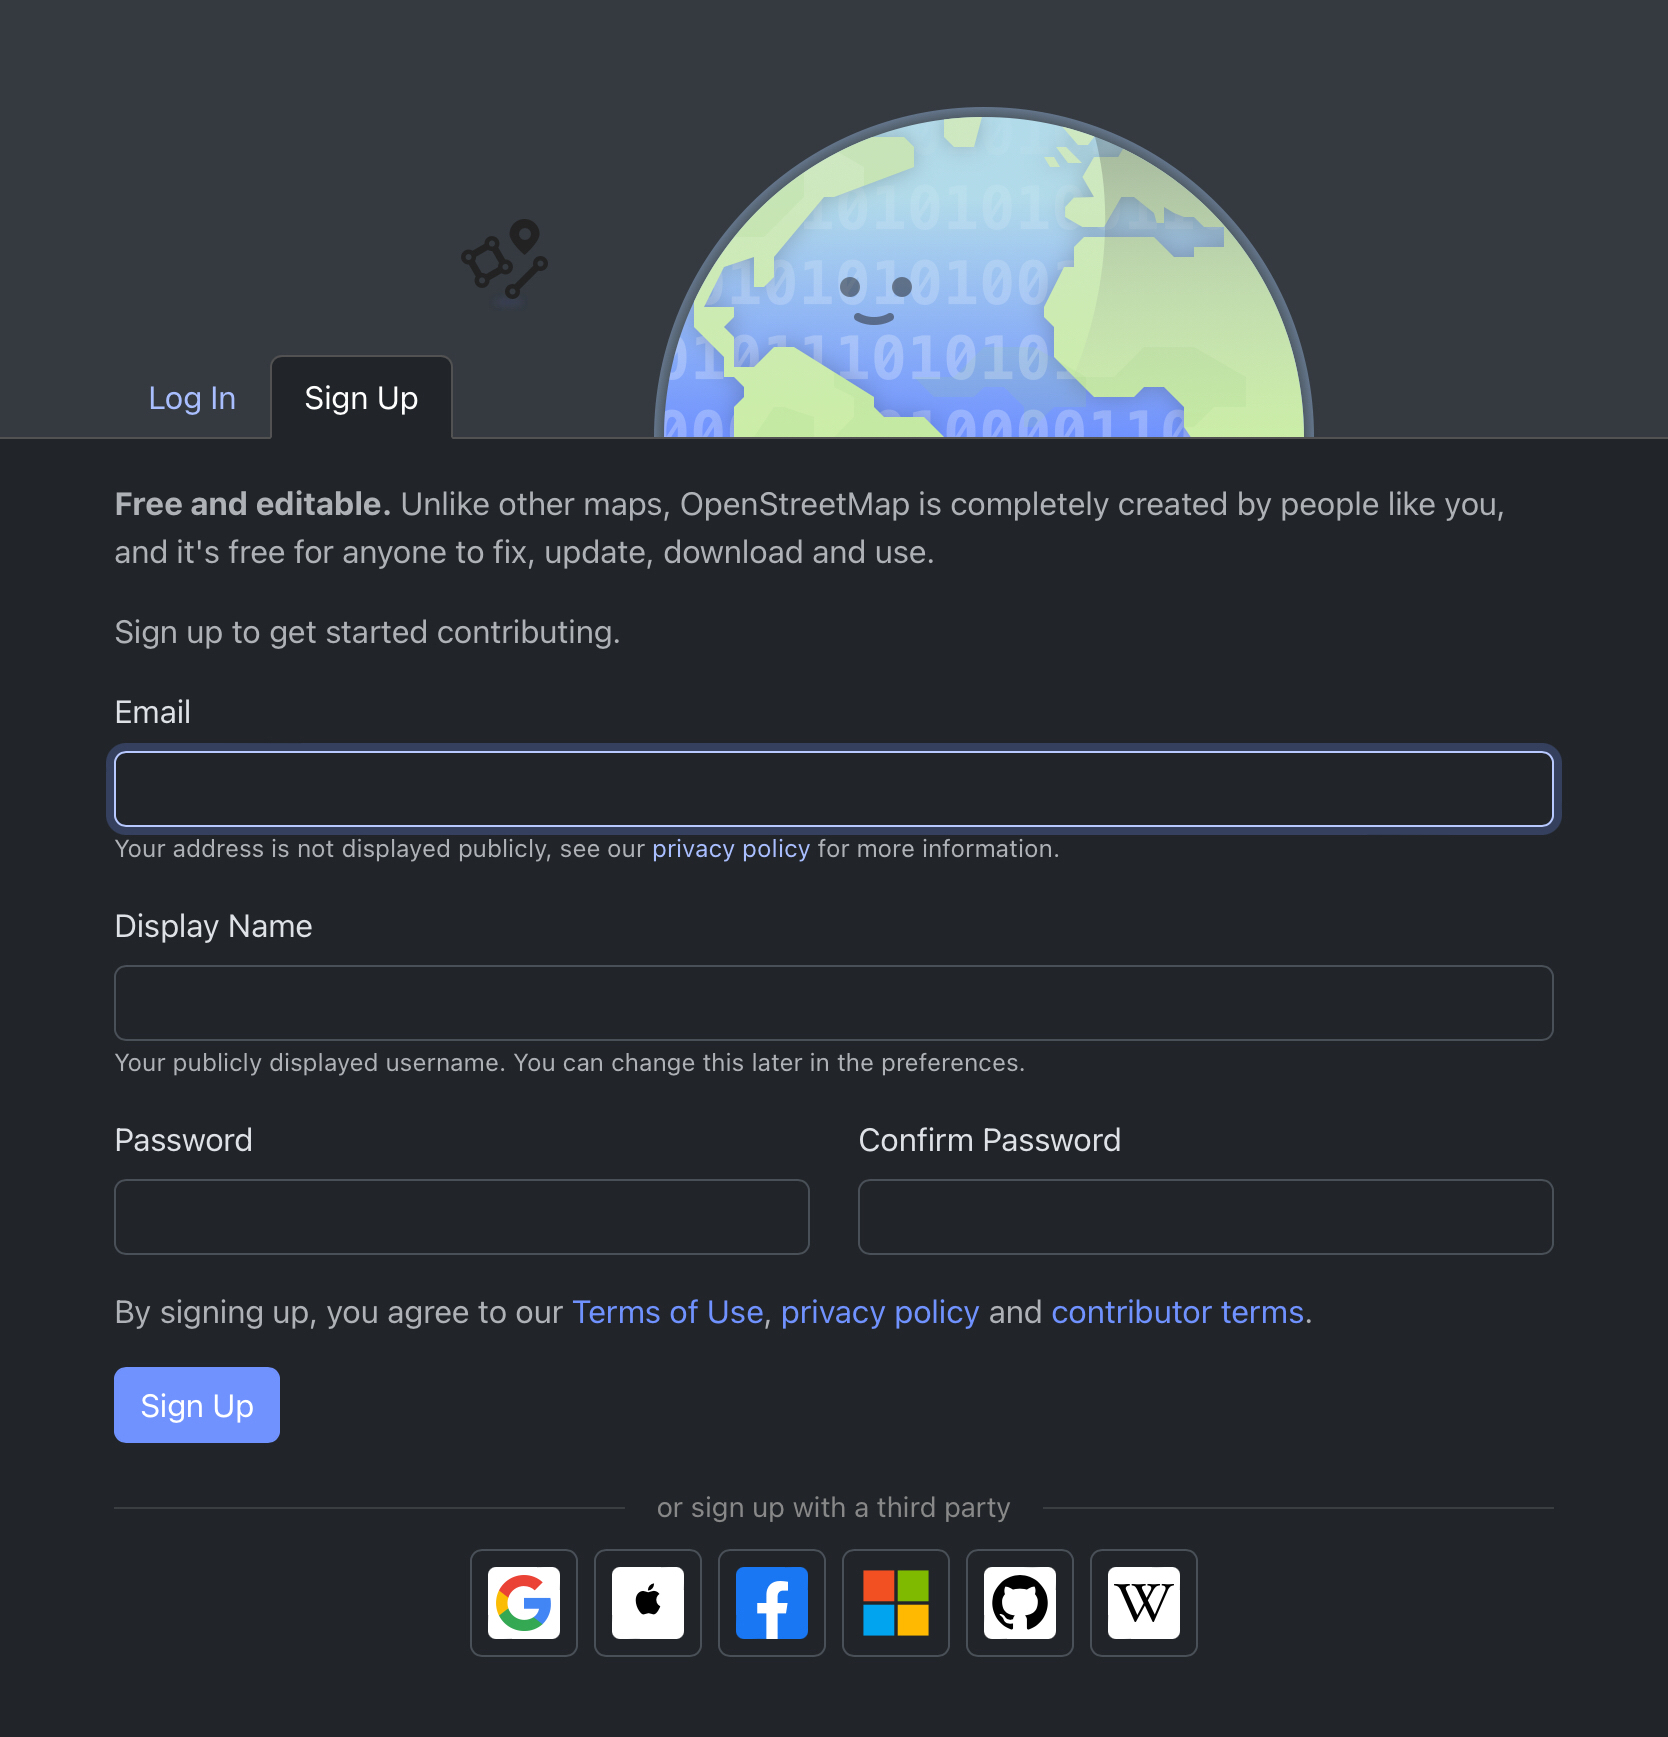
Task: Open the Terms of Use link
Action: (667, 1312)
